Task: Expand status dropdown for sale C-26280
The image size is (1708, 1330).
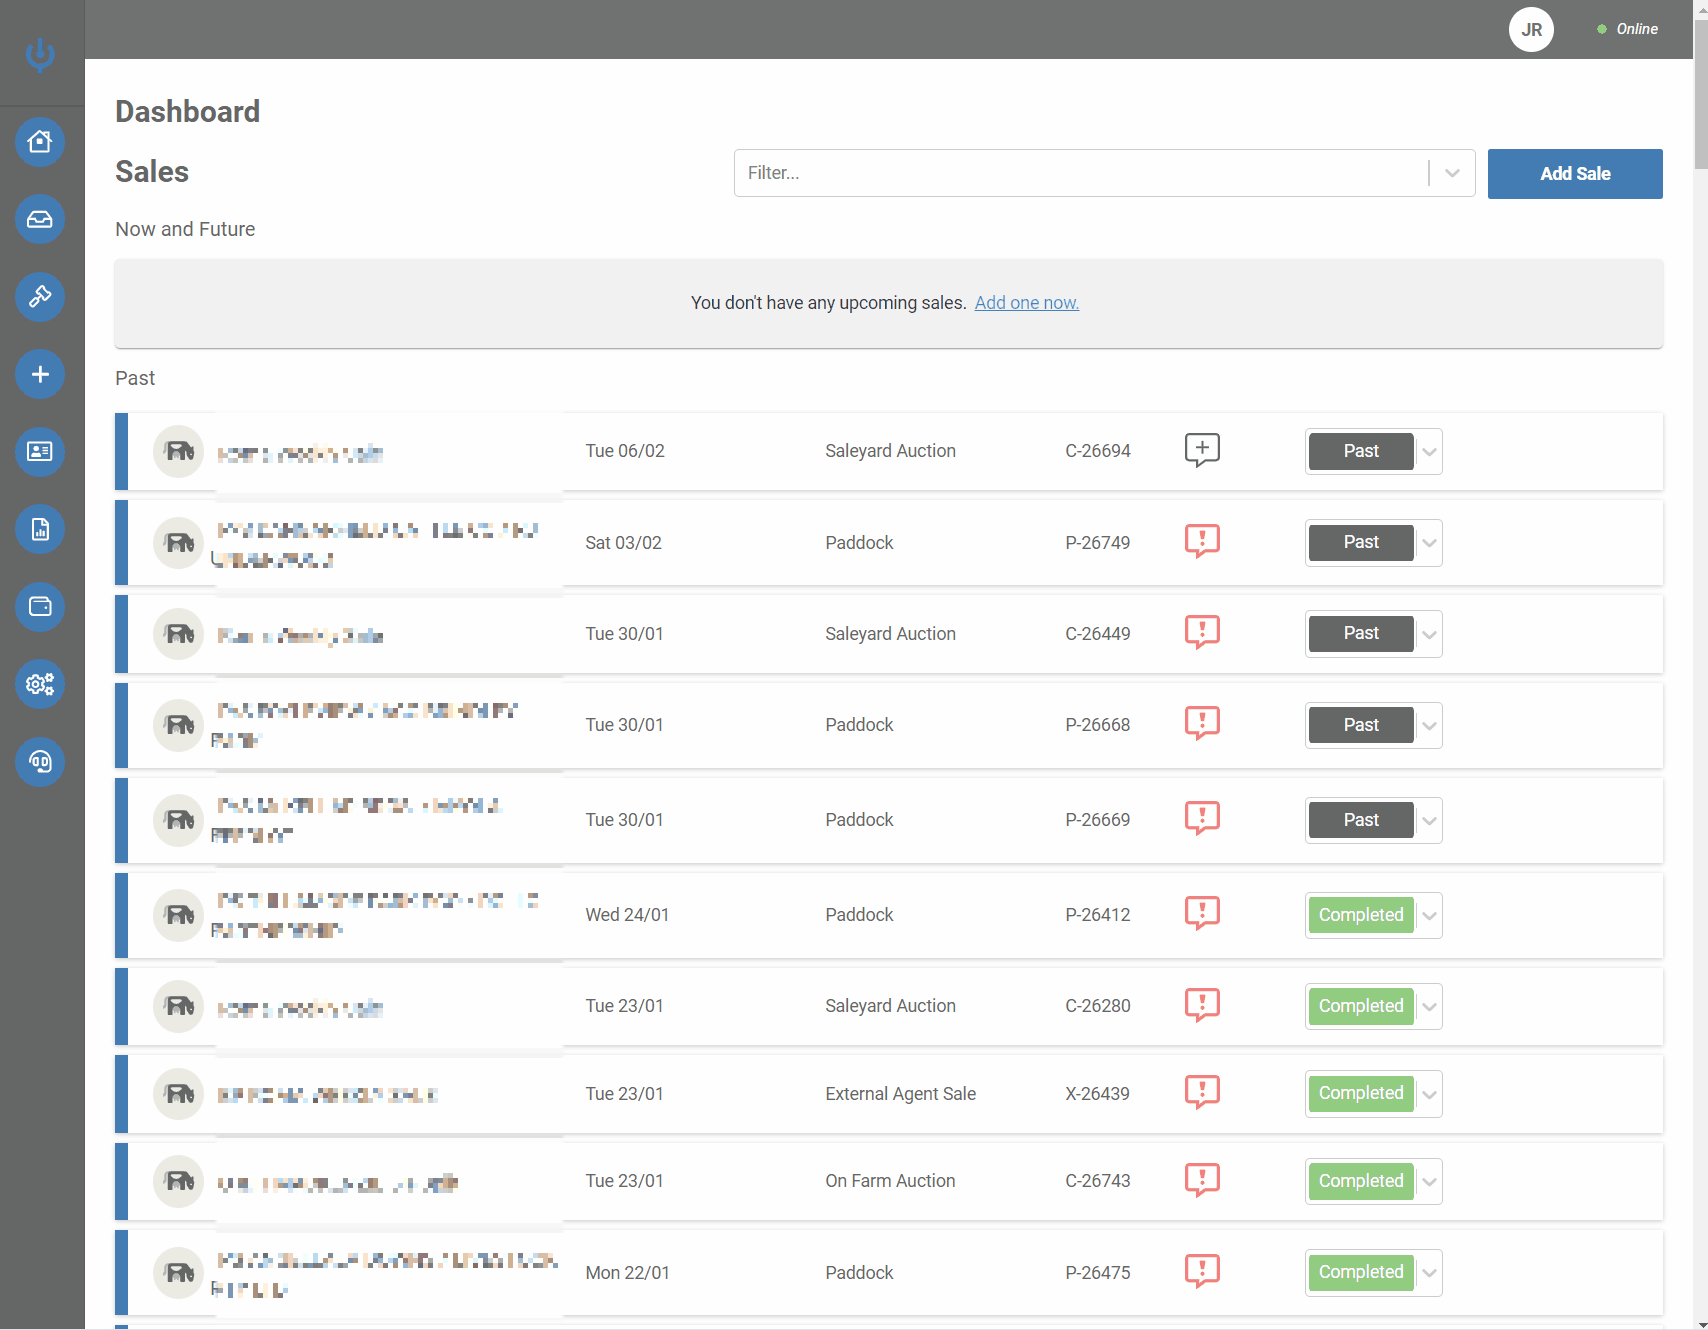Action: tap(1430, 1007)
